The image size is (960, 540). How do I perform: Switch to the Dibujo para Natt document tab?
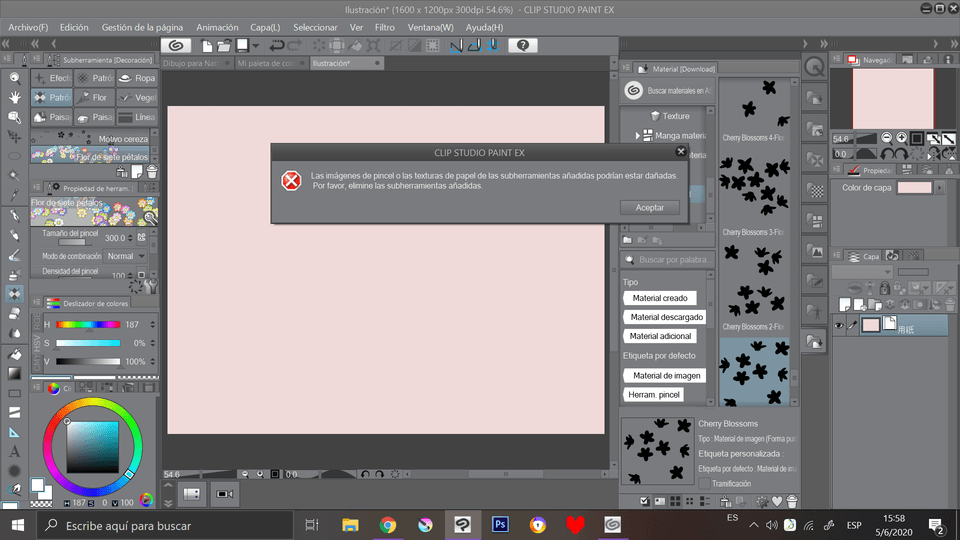(x=196, y=63)
